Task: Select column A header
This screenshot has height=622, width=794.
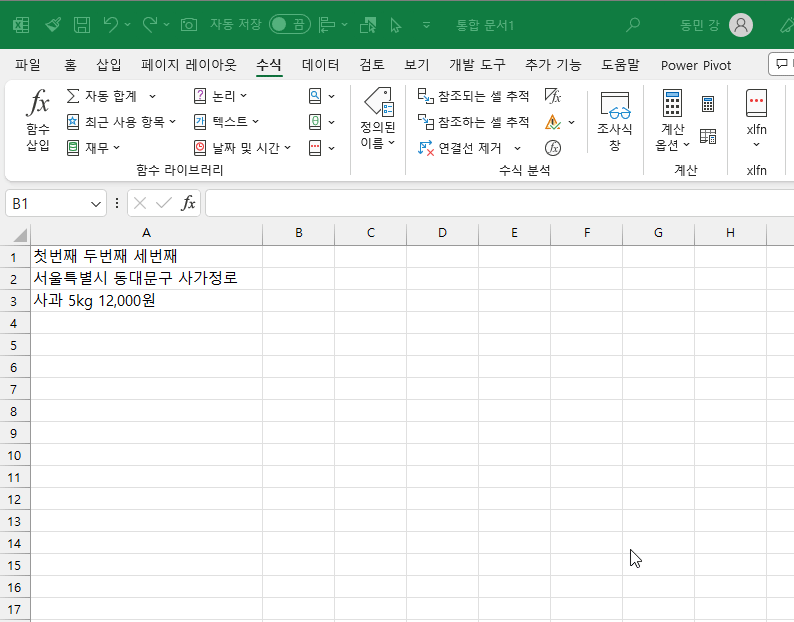Action: coord(146,232)
